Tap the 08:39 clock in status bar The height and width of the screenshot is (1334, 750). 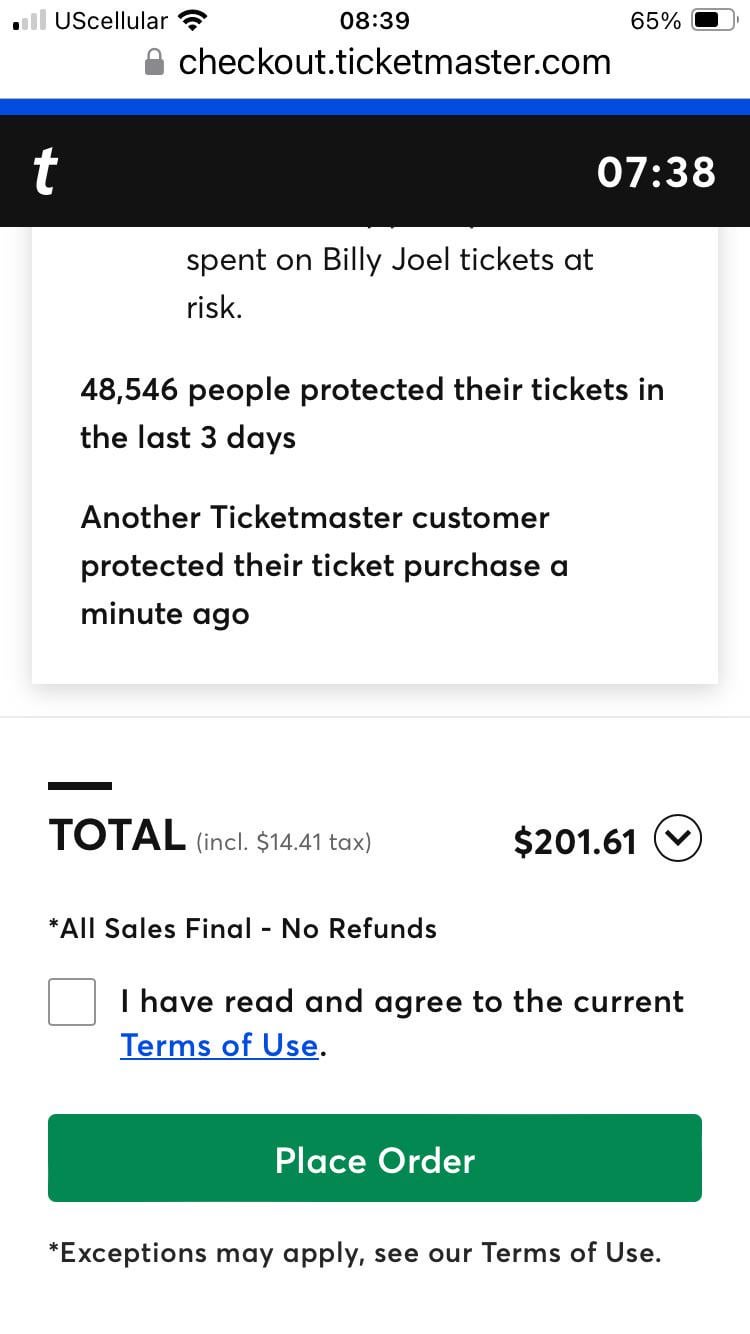point(375,21)
